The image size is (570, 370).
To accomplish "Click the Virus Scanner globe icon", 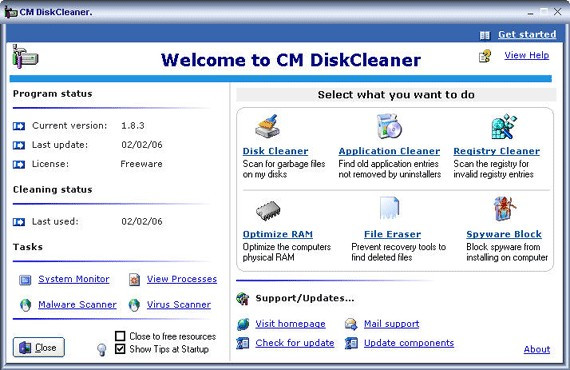I will (x=134, y=305).
